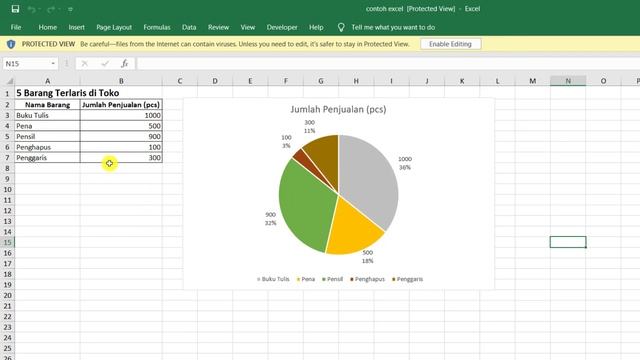Click the Jumlah Penjualan (pcs) header cell
640x360 pixels.
121,105
